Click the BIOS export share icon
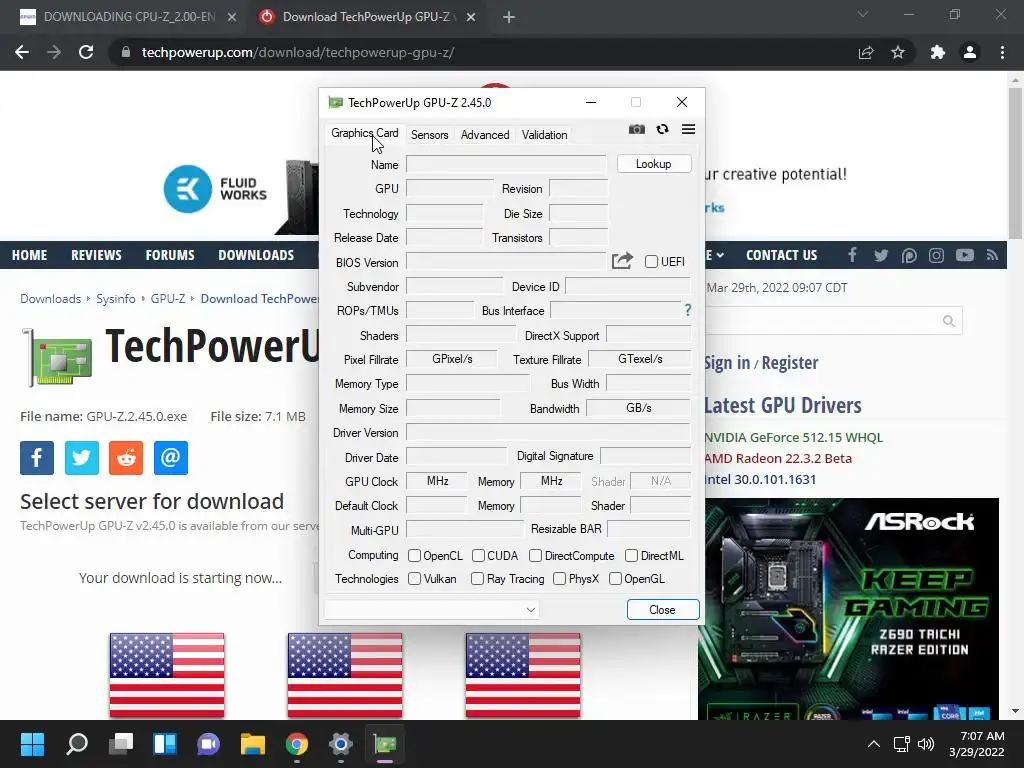The height and width of the screenshot is (768, 1024). pyautogui.click(x=622, y=261)
